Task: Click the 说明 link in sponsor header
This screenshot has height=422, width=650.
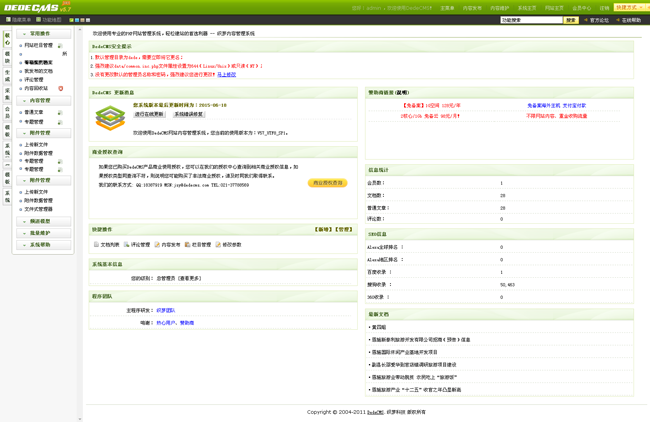Action: [x=402, y=92]
